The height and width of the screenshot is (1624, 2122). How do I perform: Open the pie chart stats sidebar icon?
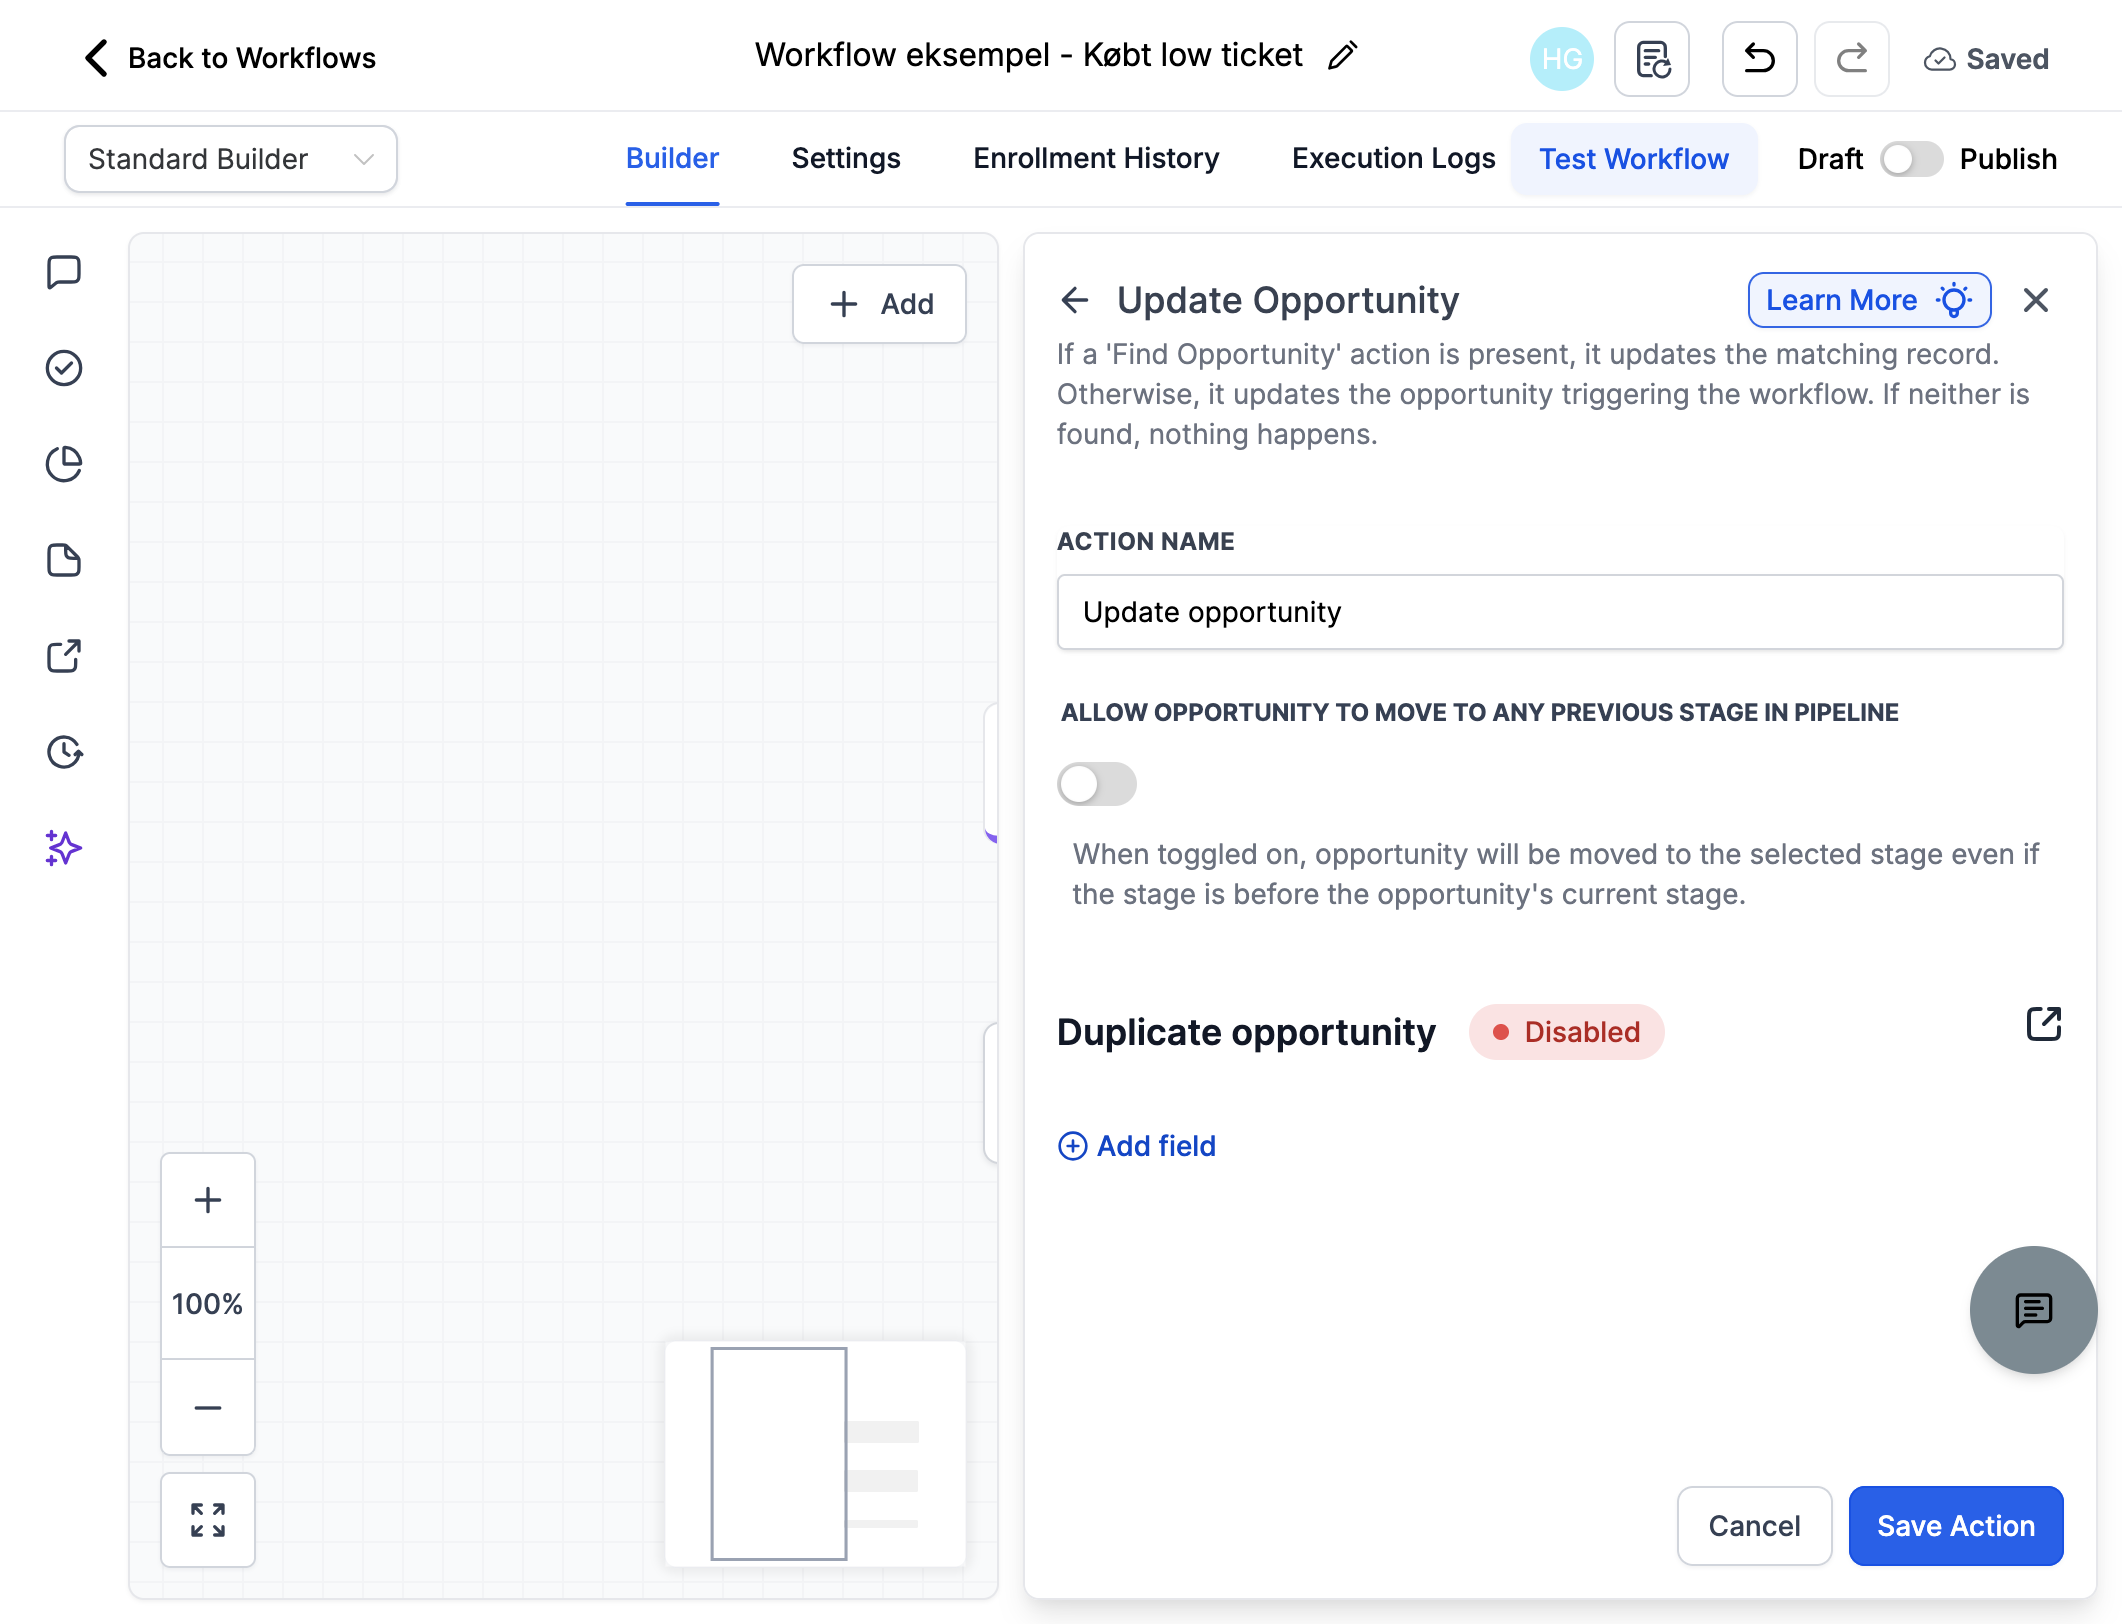(64, 464)
